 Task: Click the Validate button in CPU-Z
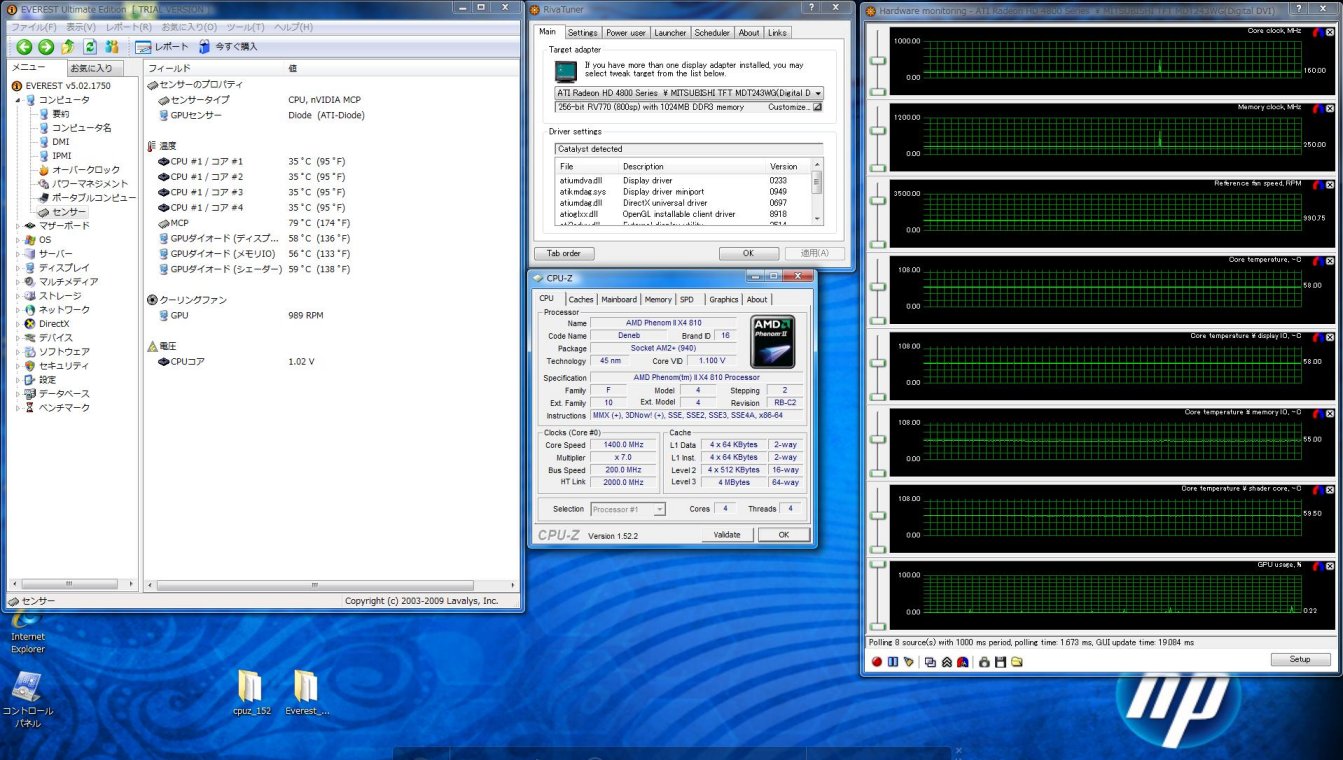pyautogui.click(x=727, y=535)
